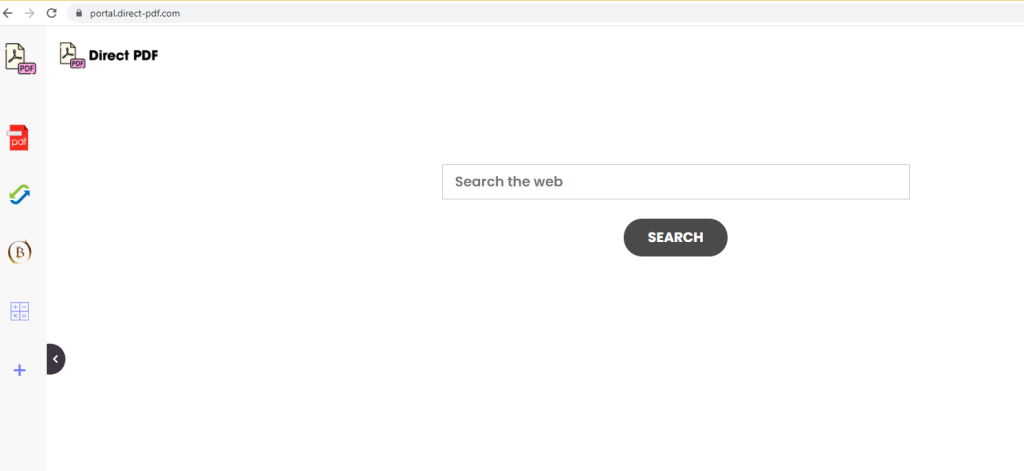
Task: Add a new shortcut with plus icon
Action: coord(20,370)
